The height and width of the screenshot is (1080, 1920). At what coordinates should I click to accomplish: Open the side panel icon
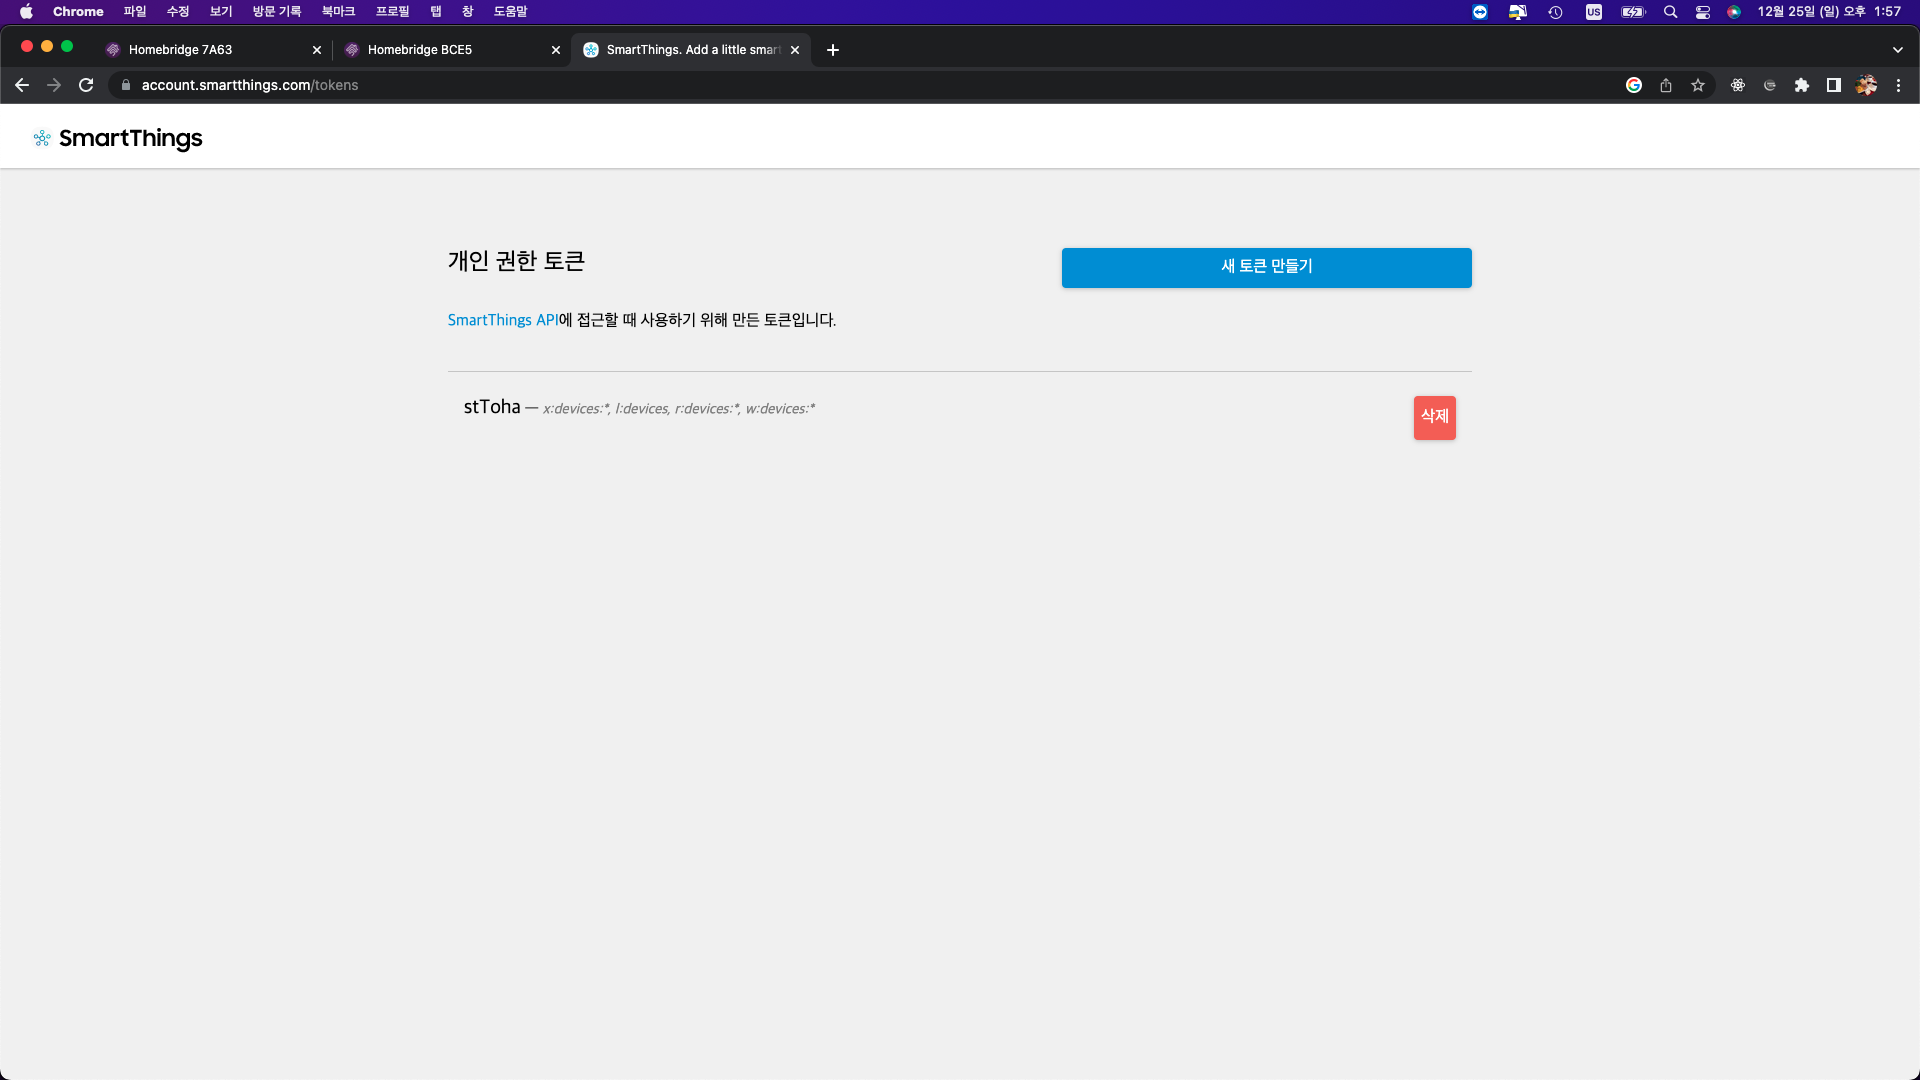click(1834, 85)
